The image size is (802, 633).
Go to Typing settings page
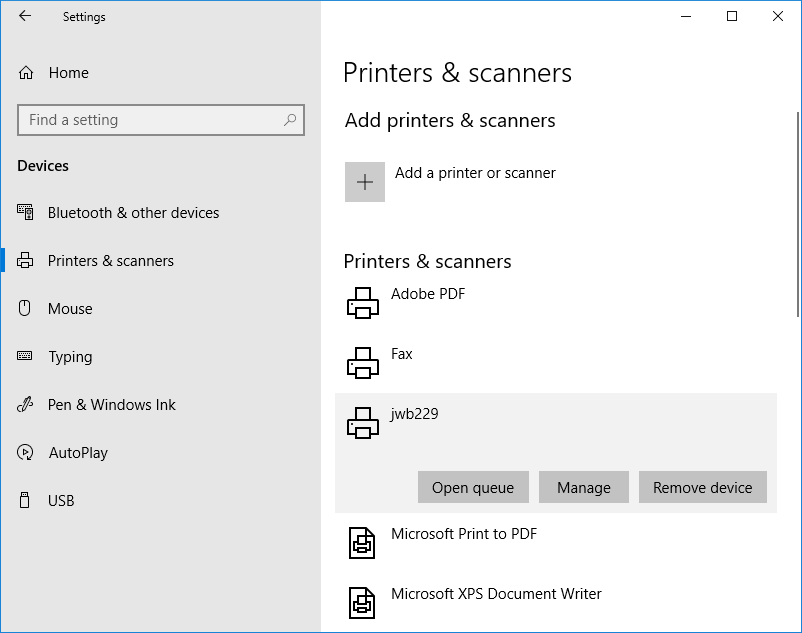coord(70,356)
